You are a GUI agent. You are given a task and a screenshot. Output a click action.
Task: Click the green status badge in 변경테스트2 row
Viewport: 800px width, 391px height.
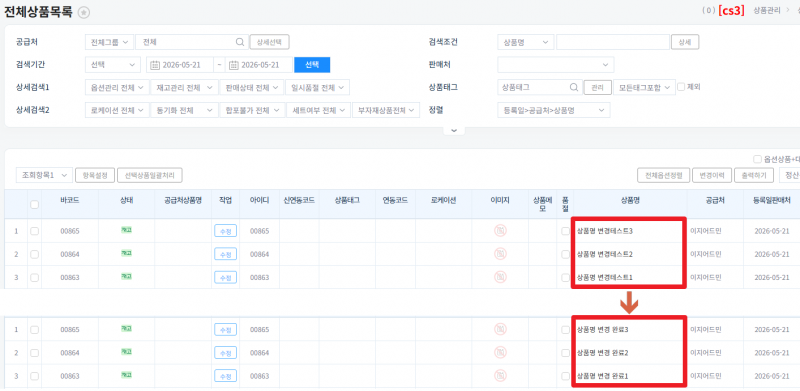coord(126,253)
